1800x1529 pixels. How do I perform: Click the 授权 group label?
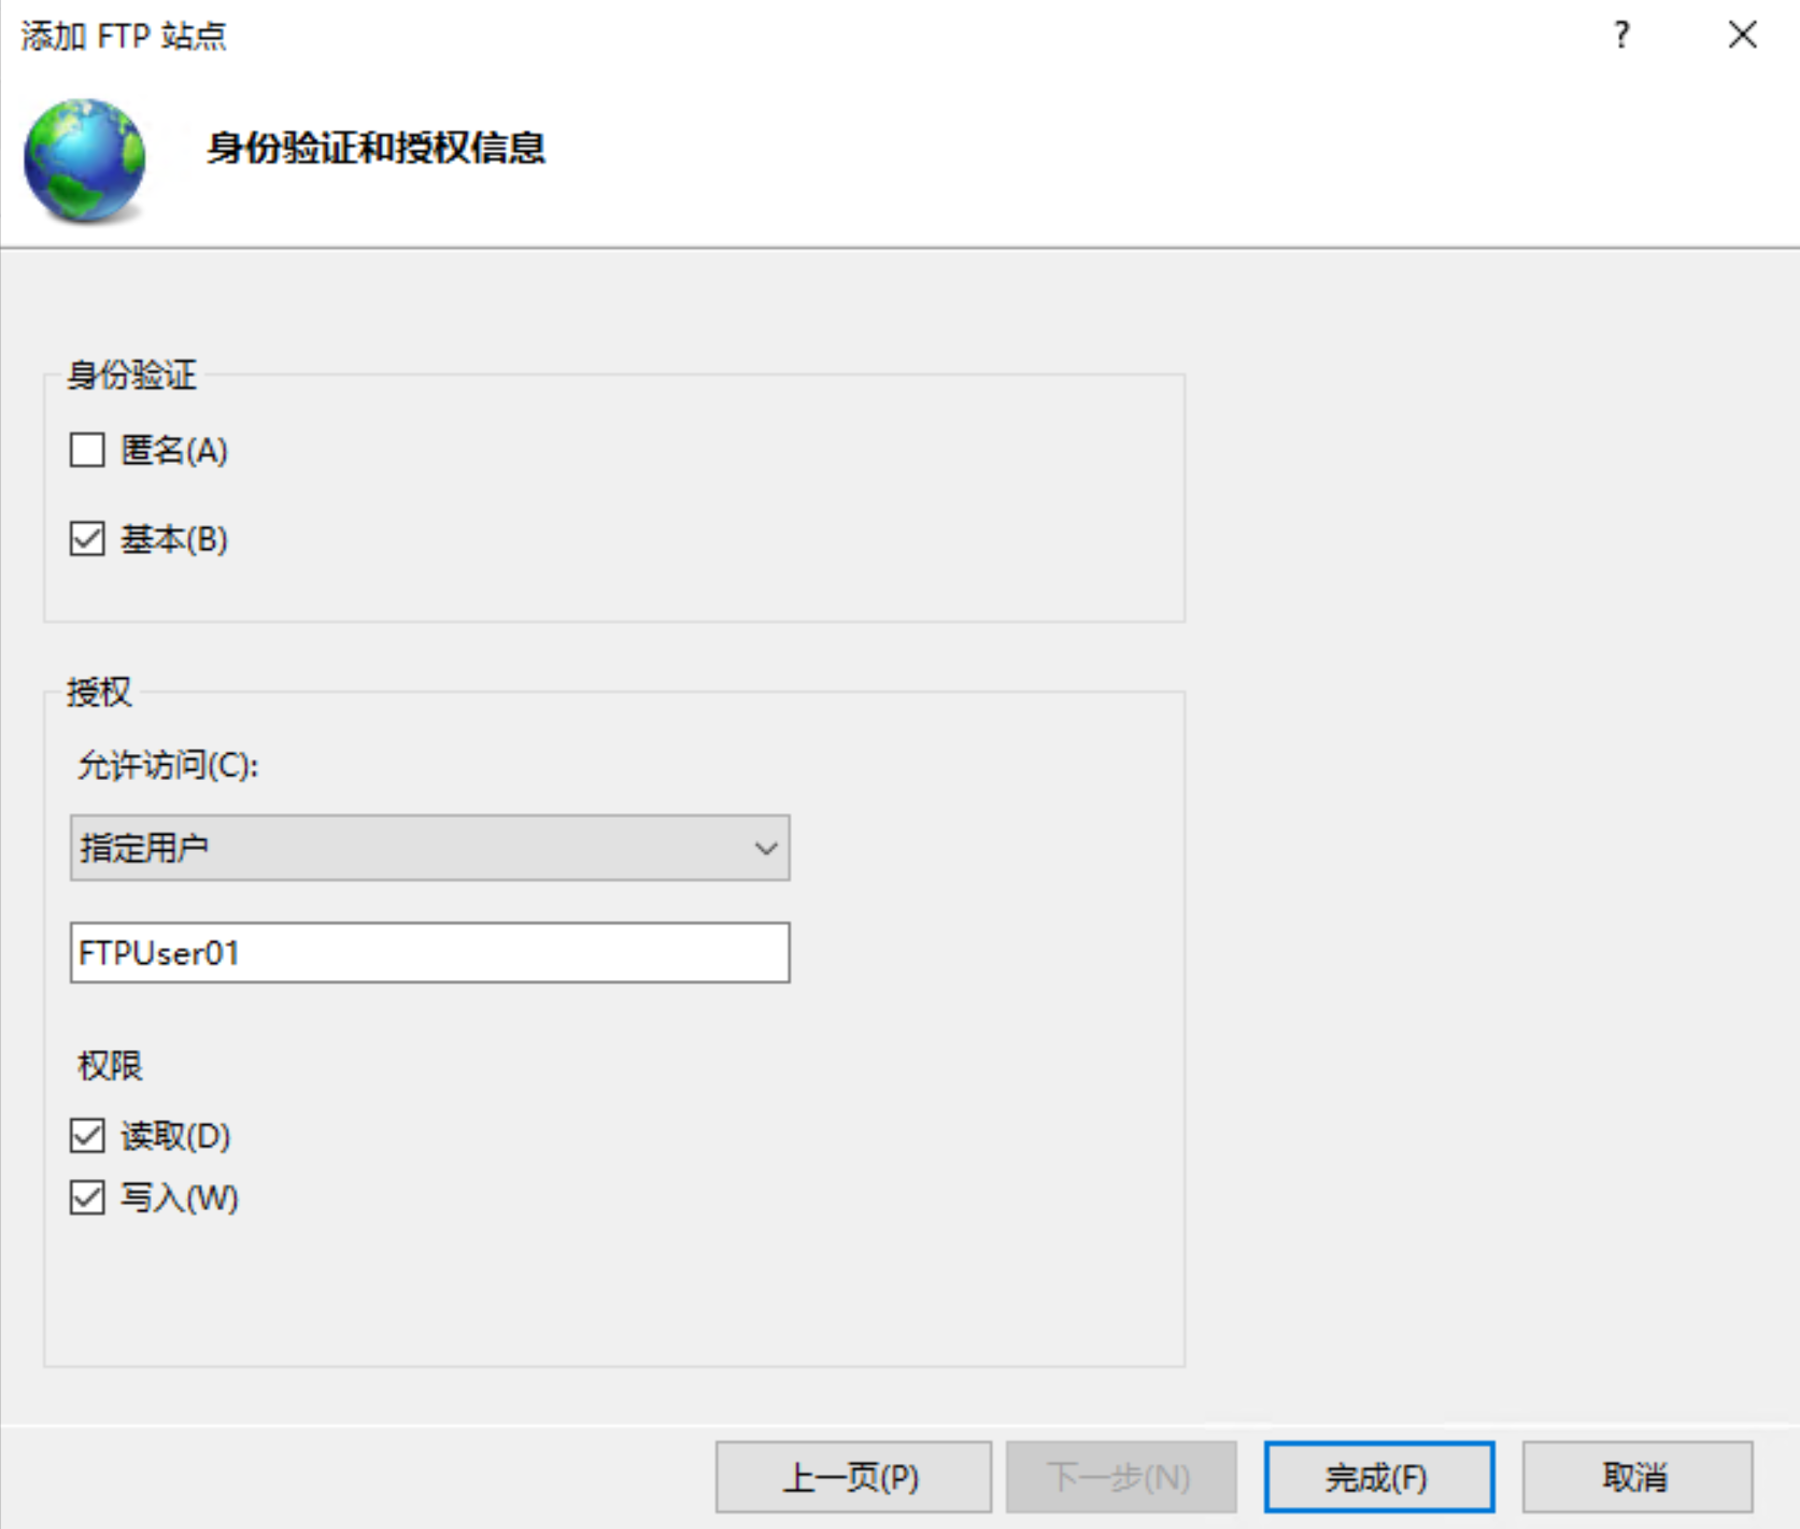tap(99, 692)
